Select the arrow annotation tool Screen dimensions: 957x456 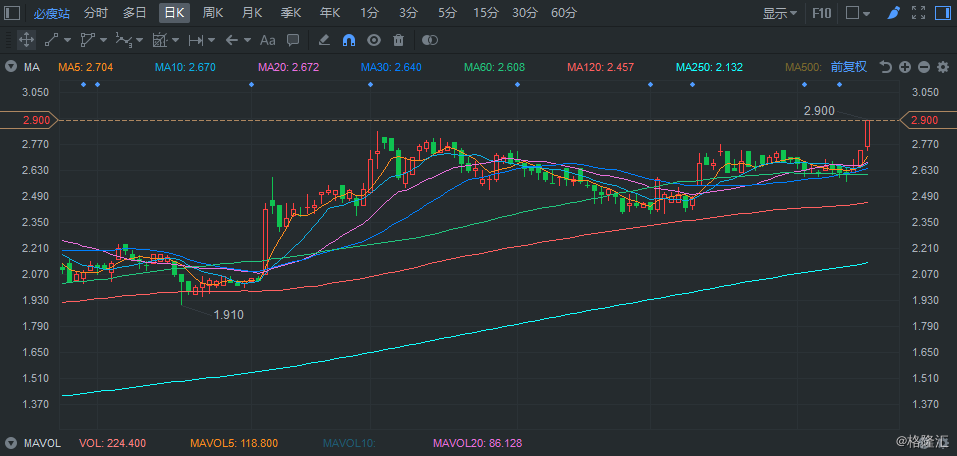pos(231,40)
